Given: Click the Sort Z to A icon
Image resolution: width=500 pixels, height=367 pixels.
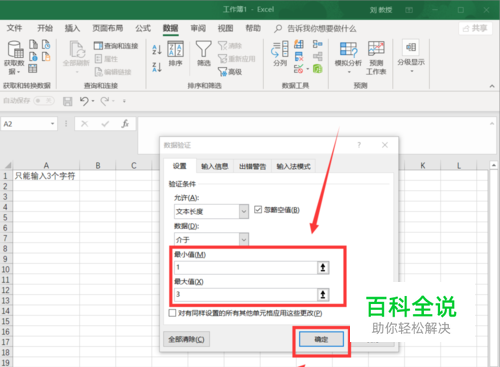Looking at the screenshot, I should tap(157, 67).
